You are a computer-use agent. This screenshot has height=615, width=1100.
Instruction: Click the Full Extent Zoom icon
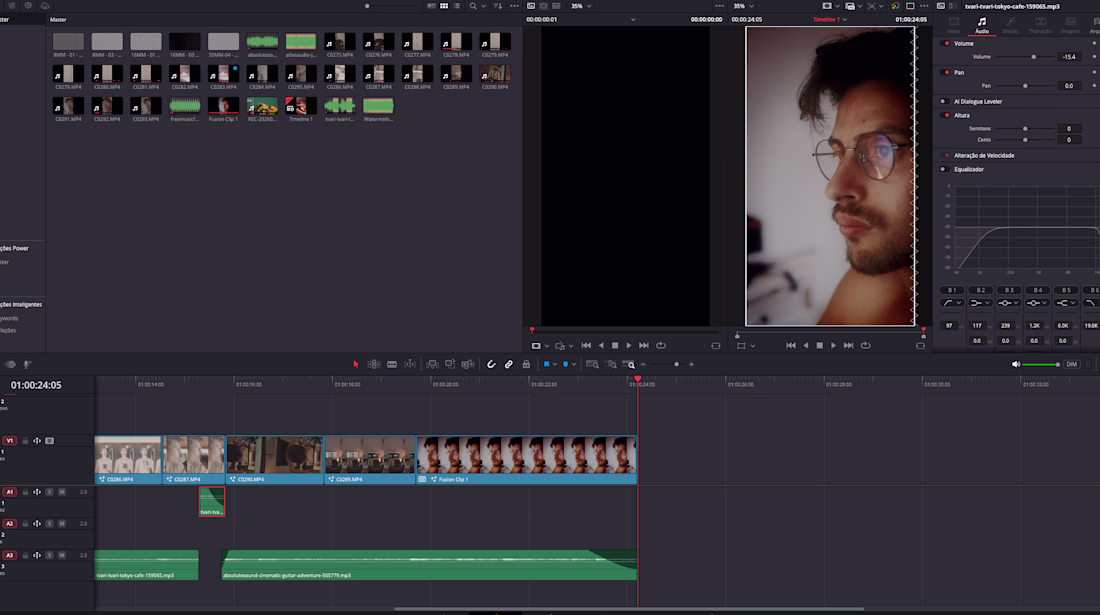click(x=592, y=365)
